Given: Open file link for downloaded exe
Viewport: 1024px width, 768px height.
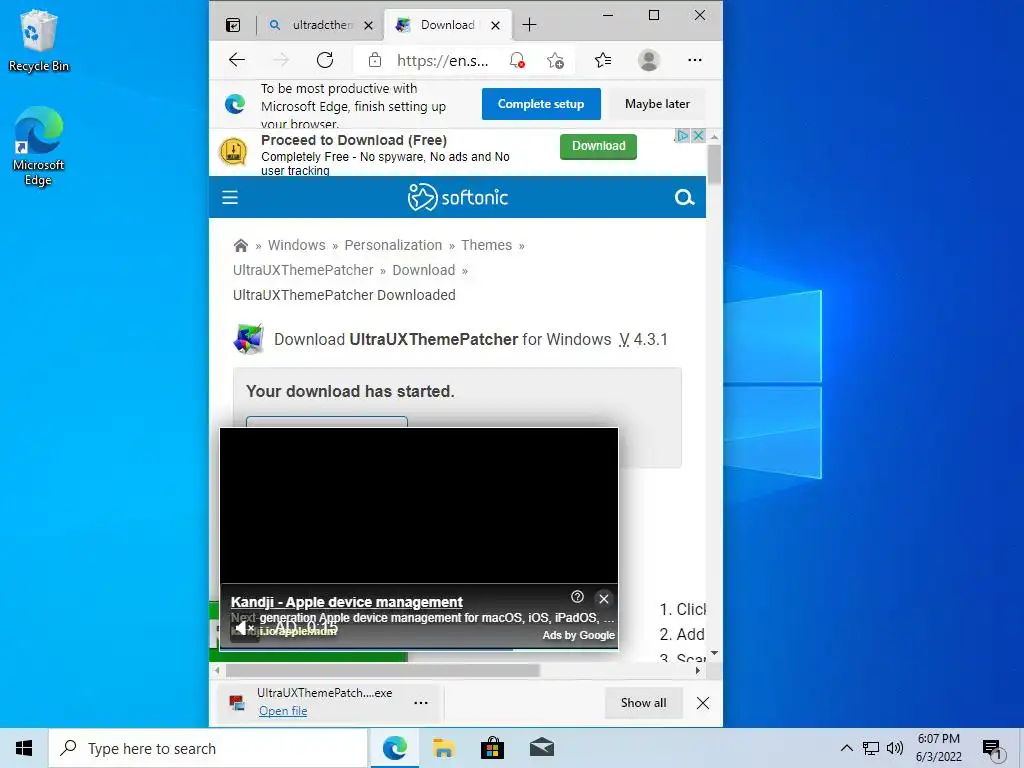Looking at the screenshot, I should 283,711.
